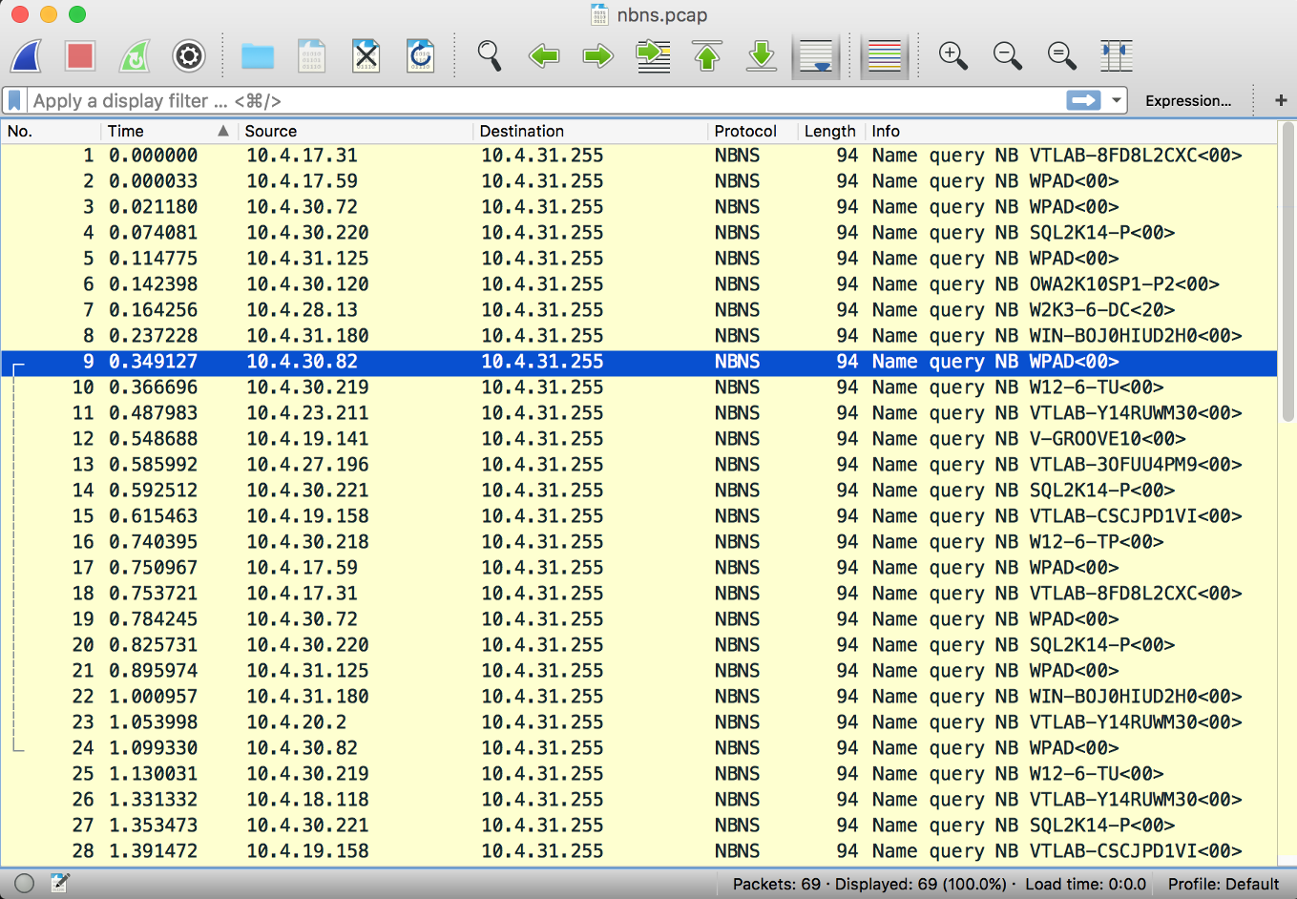Image resolution: width=1297 pixels, height=899 pixels.
Task: Select packet 7 W2K3-6-DC<20> row
Action: (639, 310)
